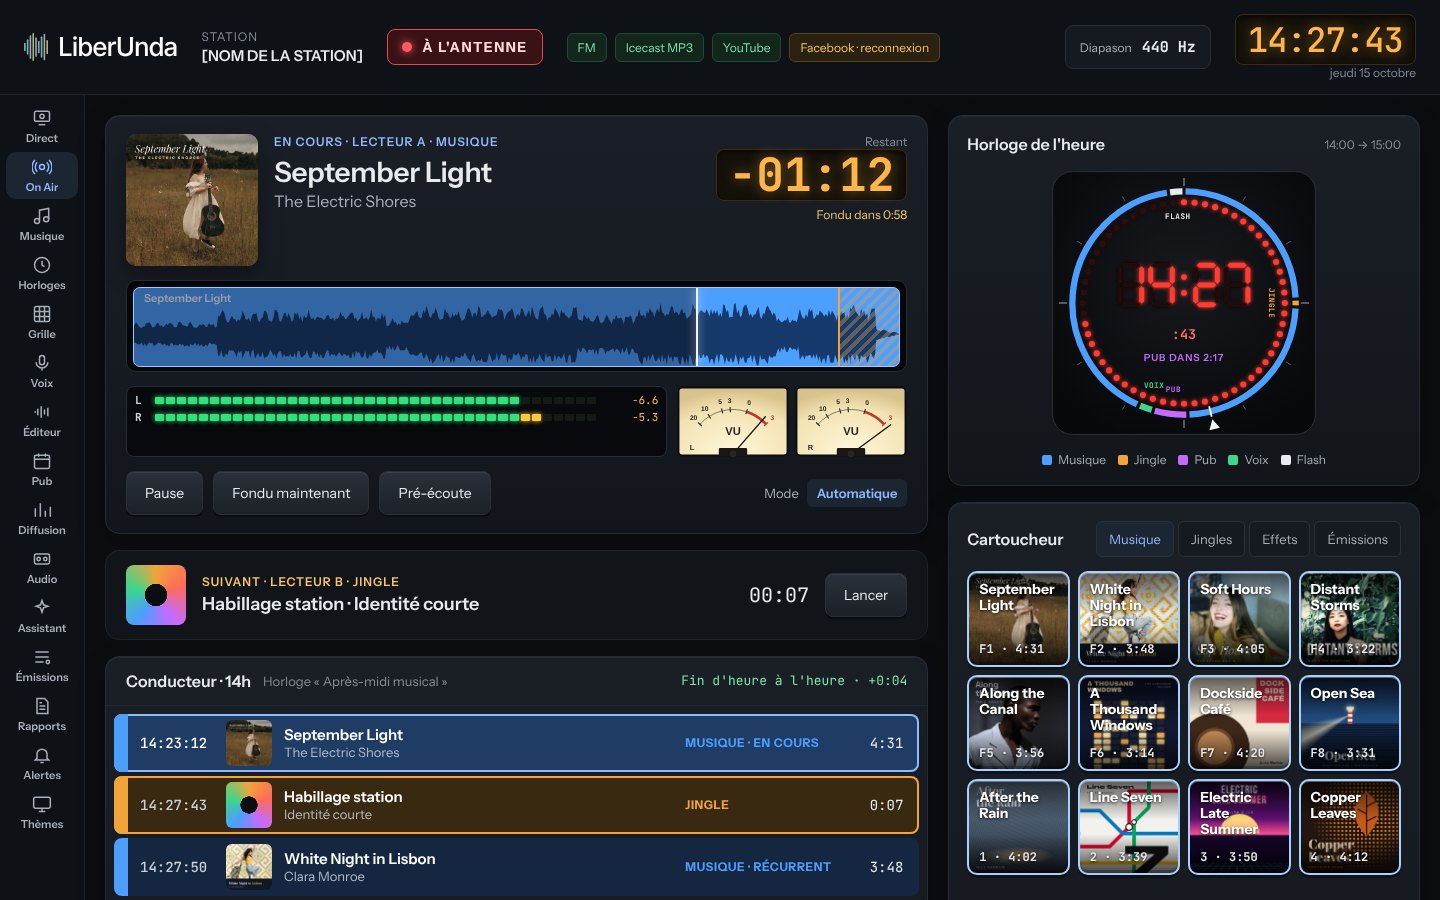Switch to the Effets cart tab
Image resolution: width=1440 pixels, height=900 pixels.
1279,539
